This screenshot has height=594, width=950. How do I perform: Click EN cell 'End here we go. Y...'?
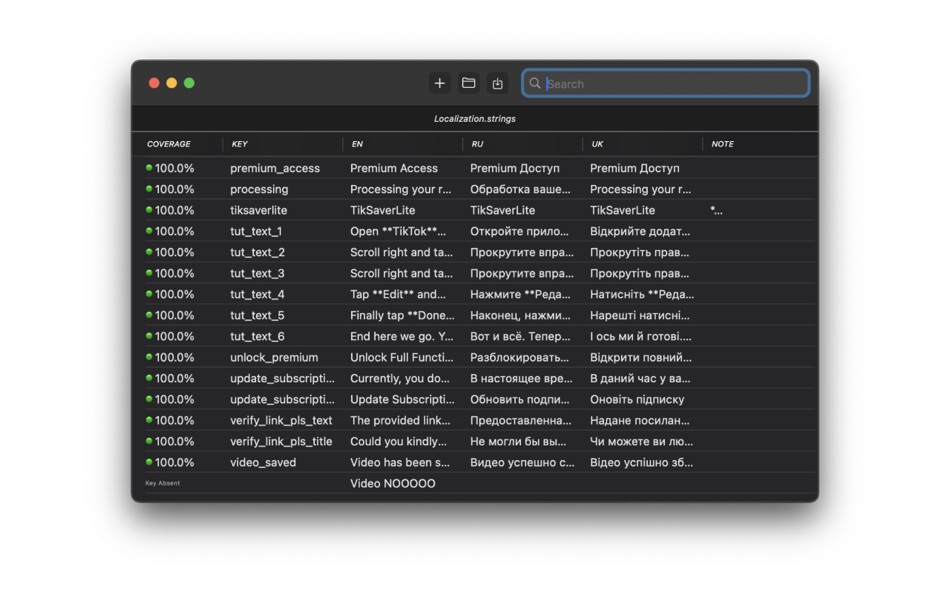[402, 336]
